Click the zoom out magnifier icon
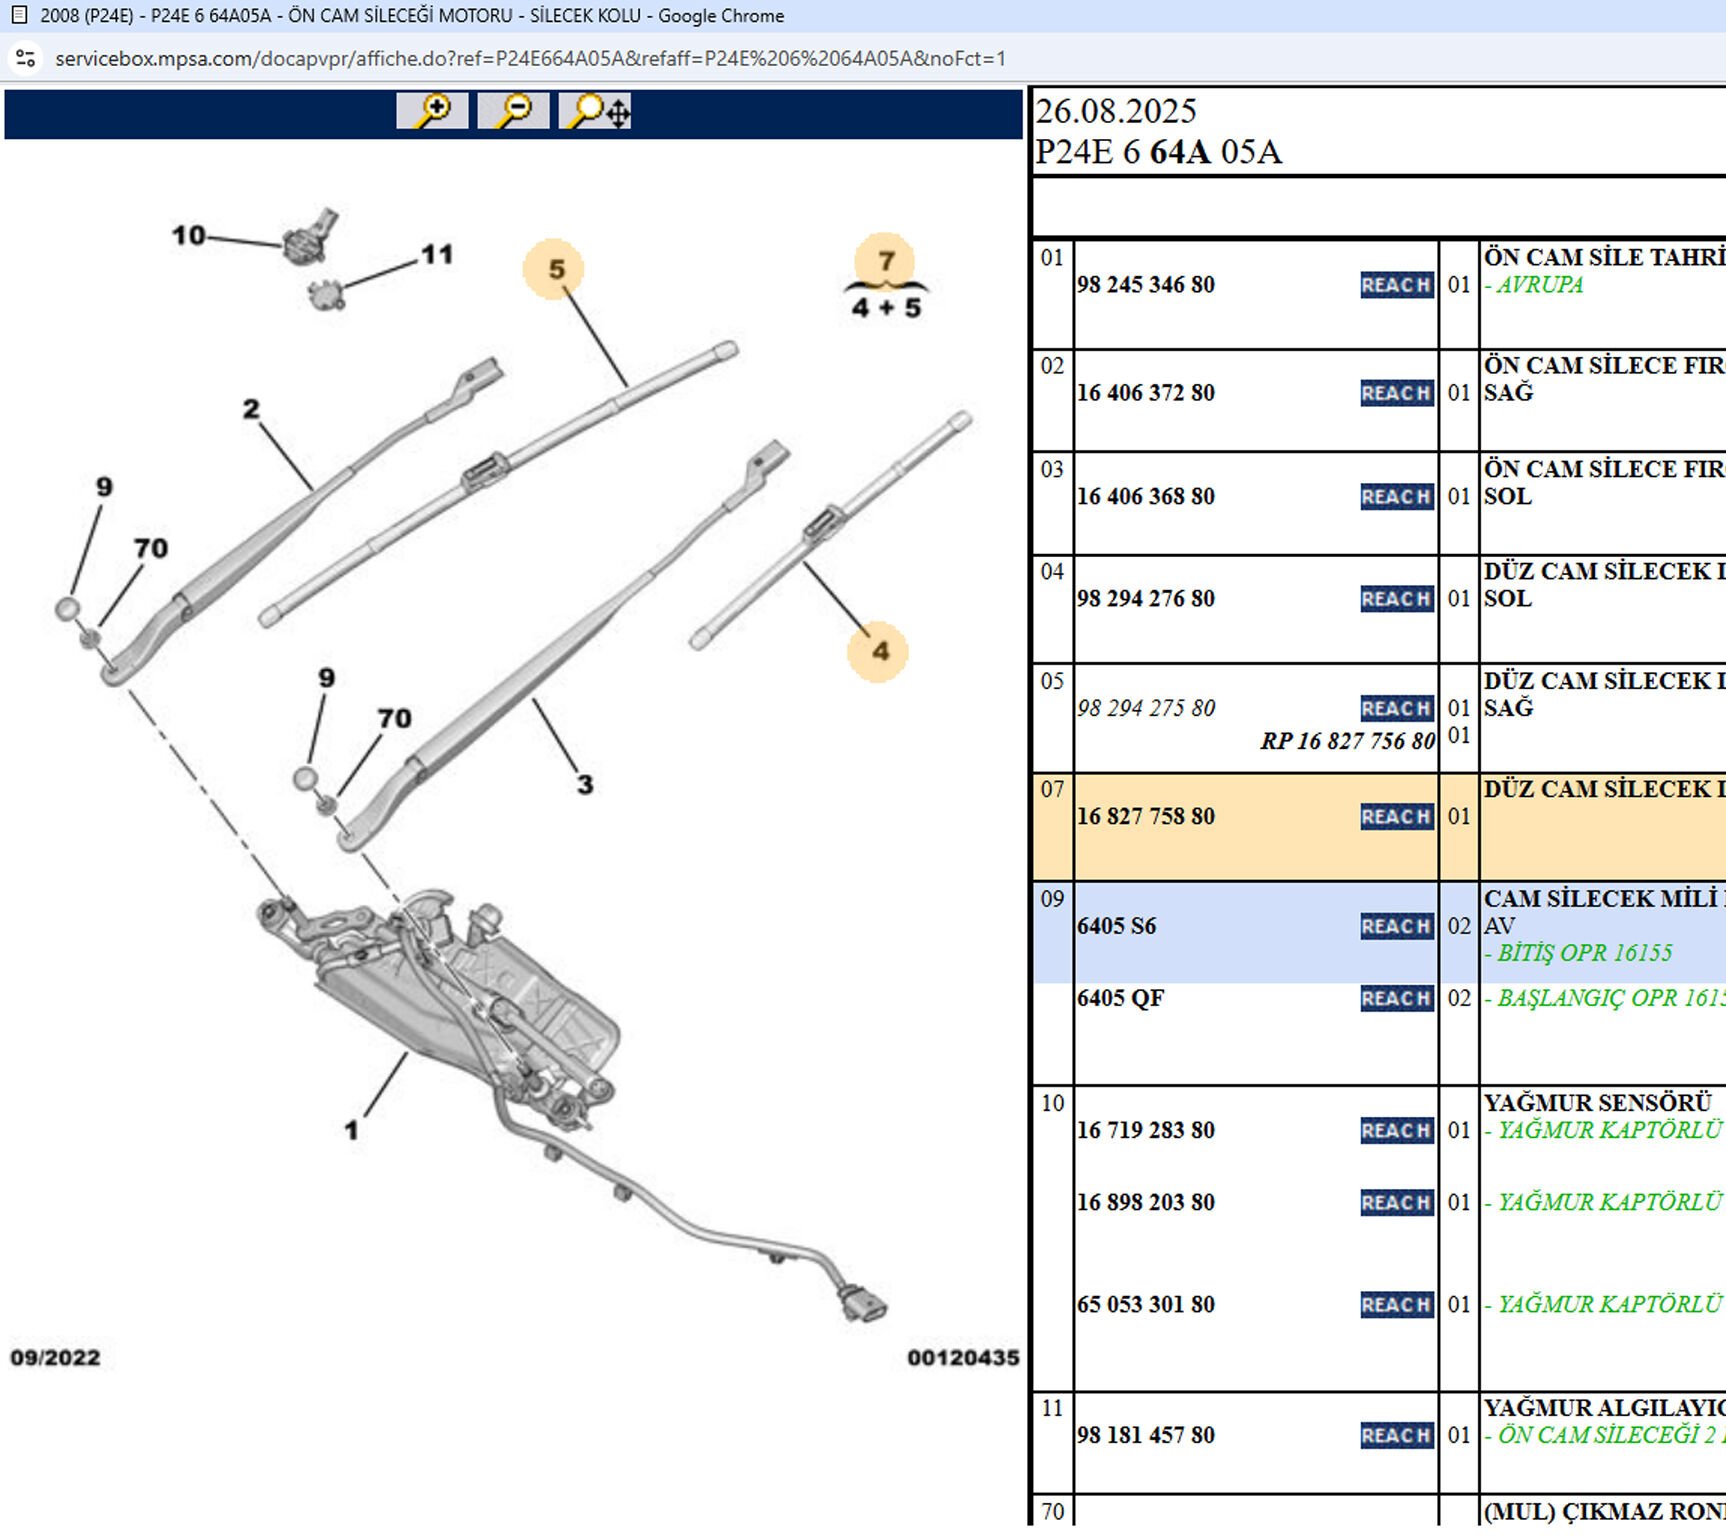The height and width of the screenshot is (1536, 1726). 513,110
